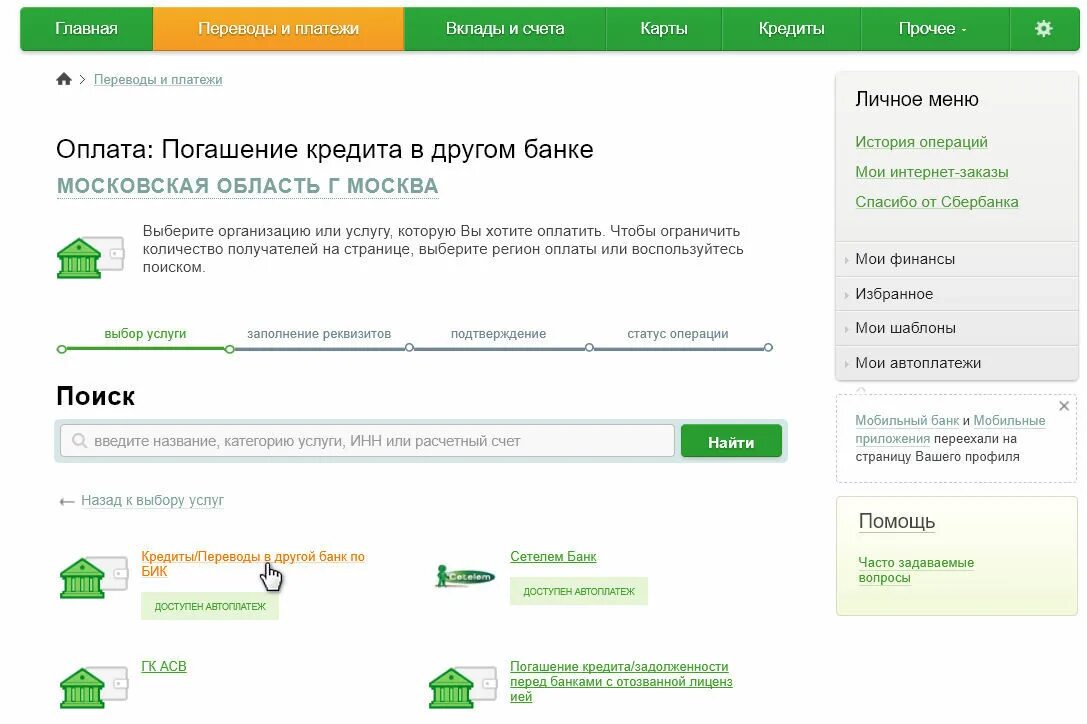
Task: Expand Избранное section
Action: [x=957, y=294]
